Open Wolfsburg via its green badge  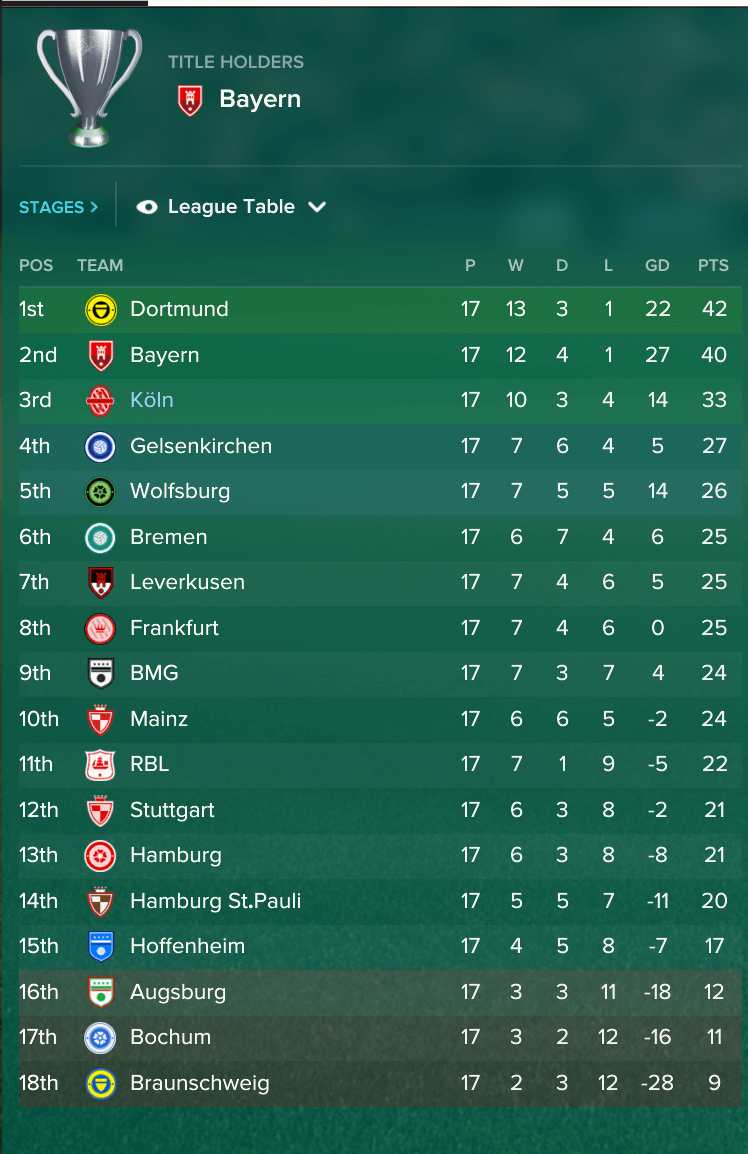coord(100,492)
